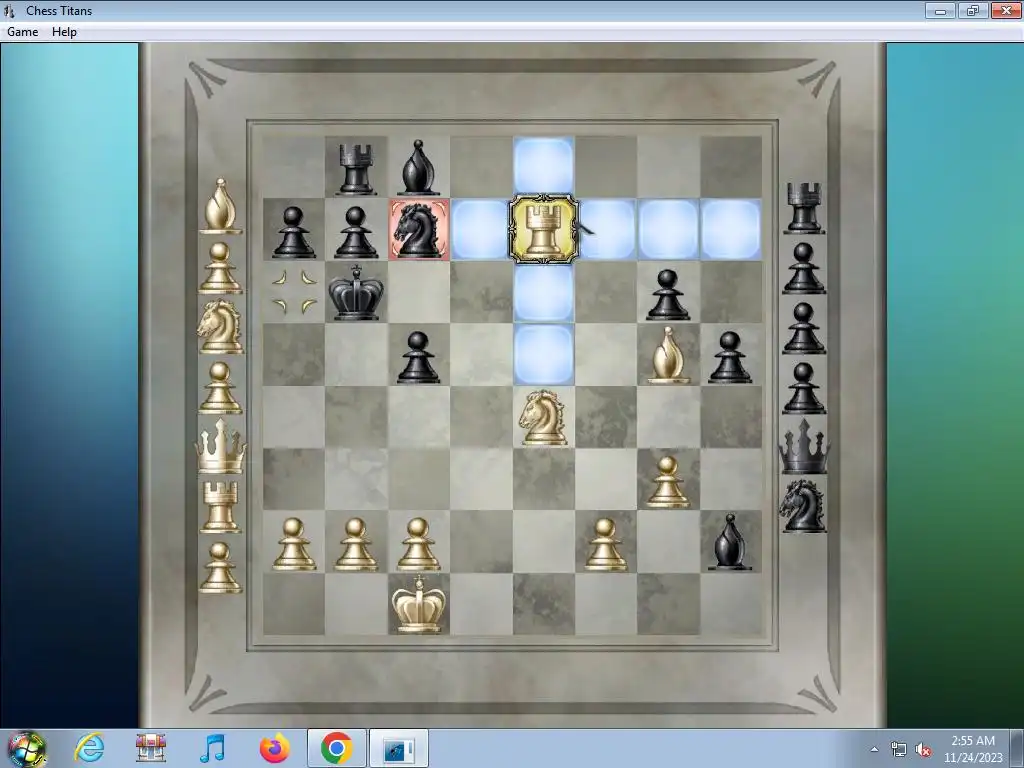Open the network tray icon

point(899,749)
